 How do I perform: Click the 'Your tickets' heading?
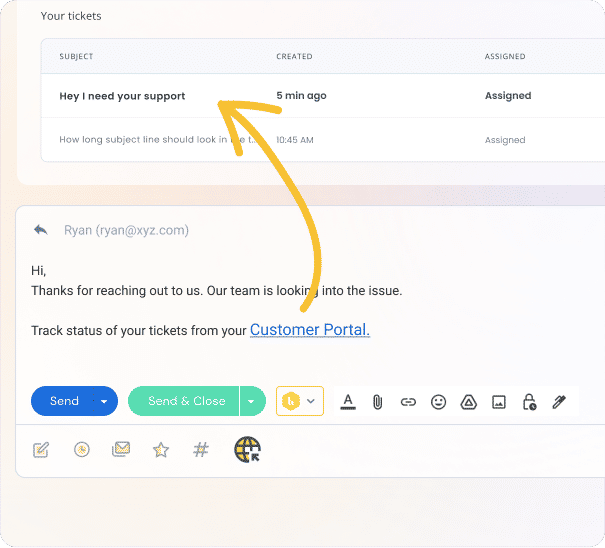tap(71, 16)
